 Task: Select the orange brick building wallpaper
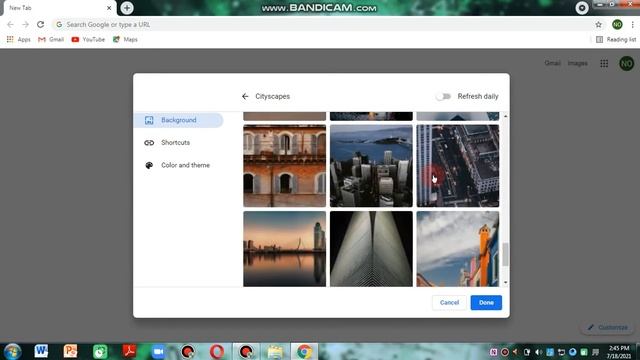tap(284, 166)
